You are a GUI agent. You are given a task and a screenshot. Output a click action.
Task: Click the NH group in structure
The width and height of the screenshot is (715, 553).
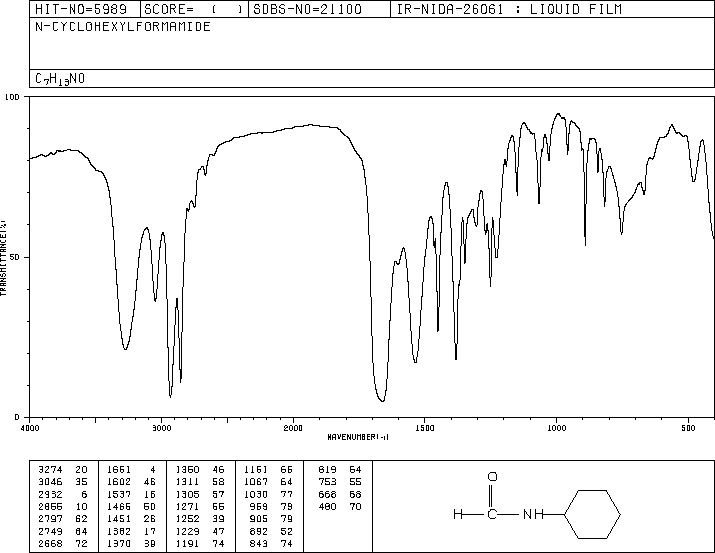click(x=533, y=514)
